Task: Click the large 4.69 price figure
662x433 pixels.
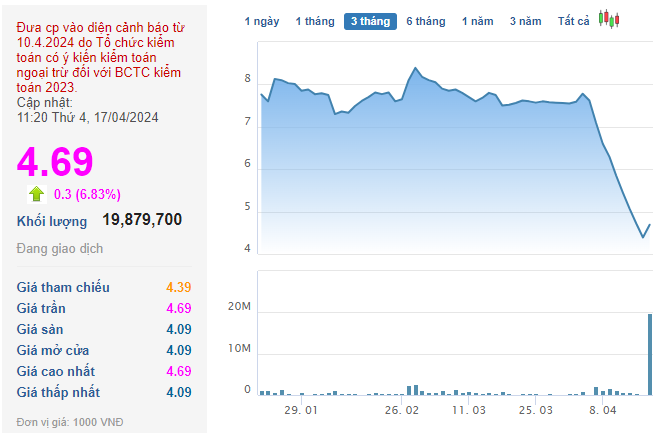Action: coord(55,161)
